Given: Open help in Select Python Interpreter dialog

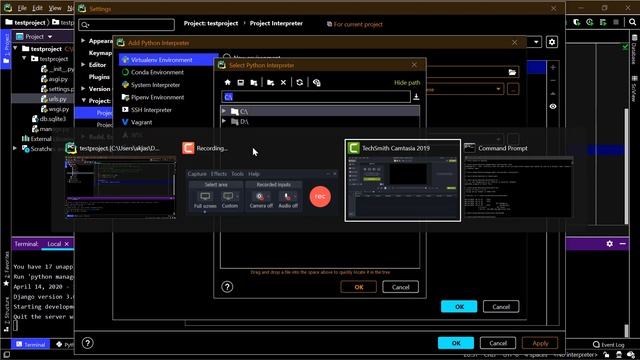Looking at the screenshot, I should point(227,287).
